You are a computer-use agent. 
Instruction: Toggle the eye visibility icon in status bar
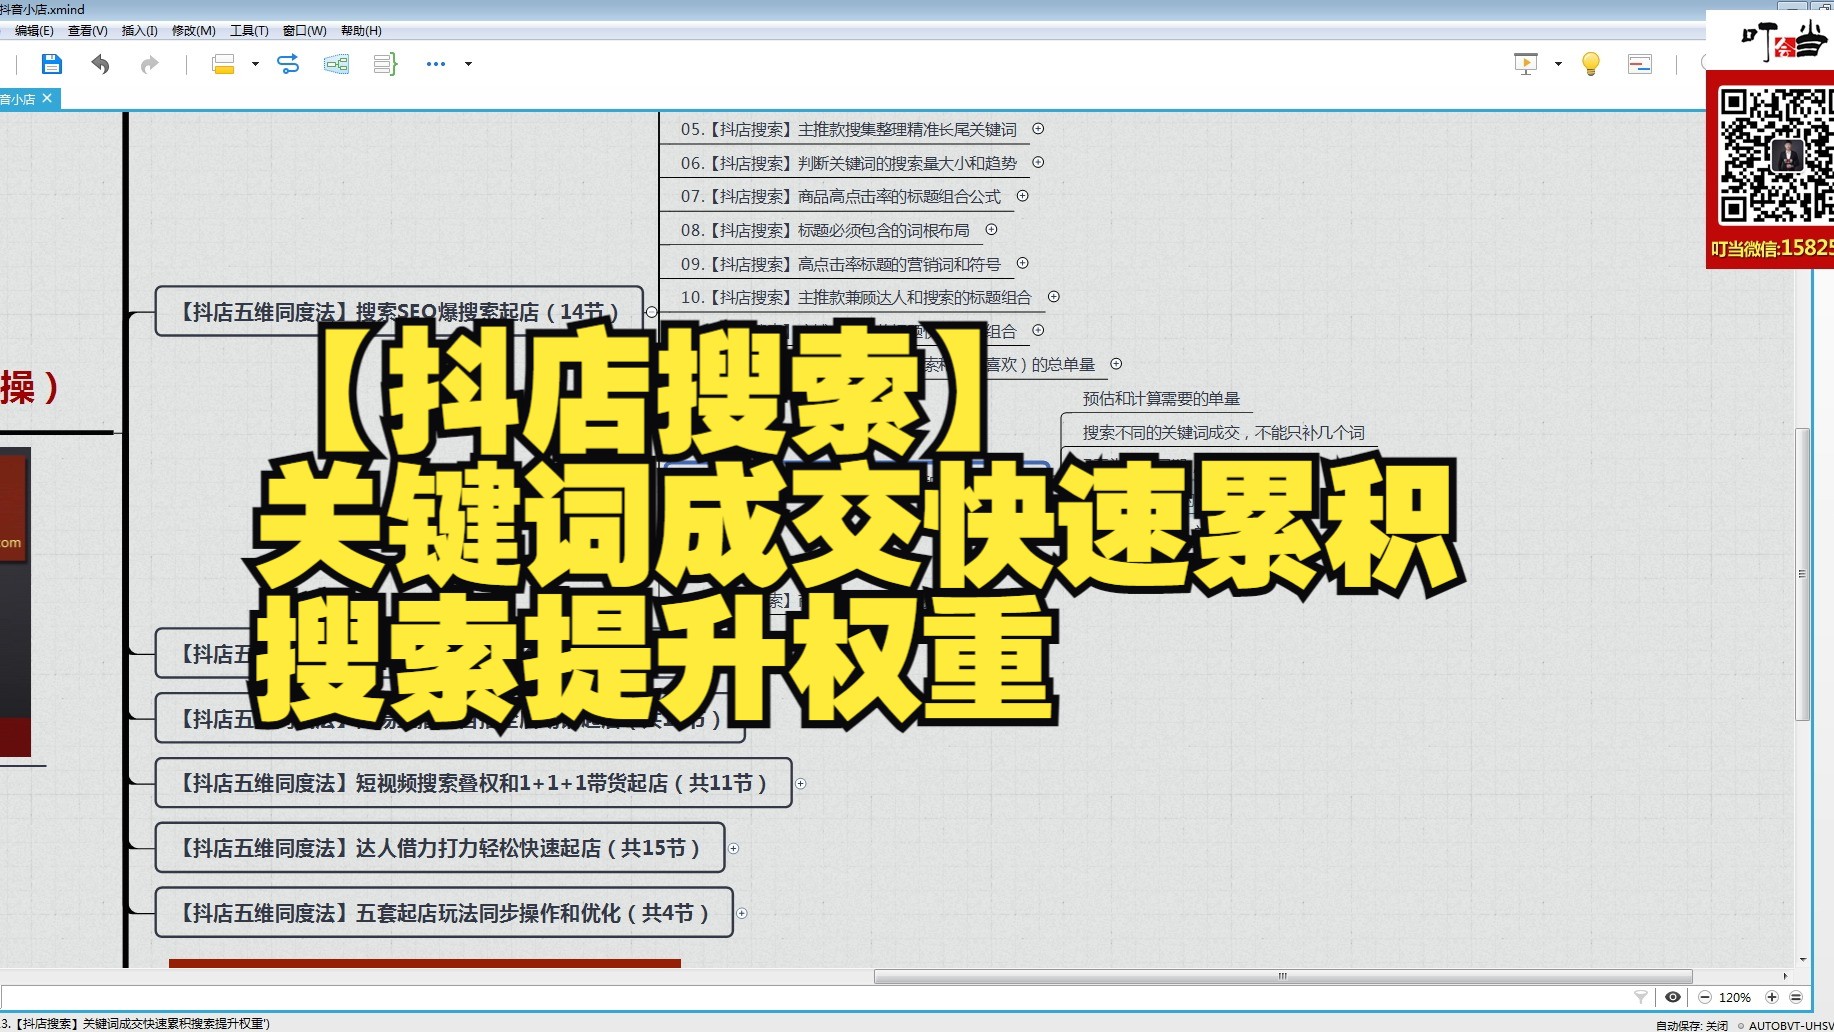coord(1672,997)
